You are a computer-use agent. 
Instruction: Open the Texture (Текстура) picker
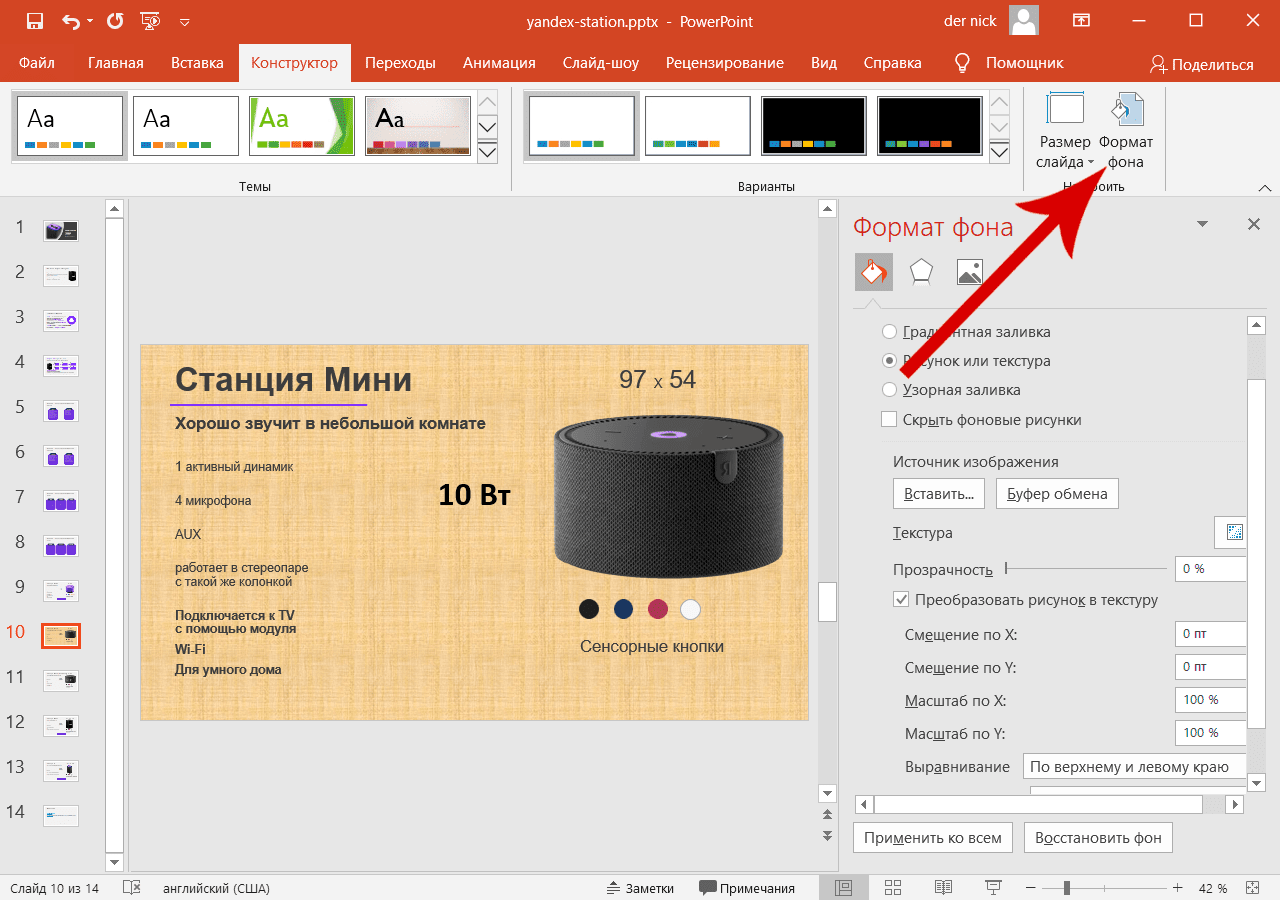pos(1229,533)
